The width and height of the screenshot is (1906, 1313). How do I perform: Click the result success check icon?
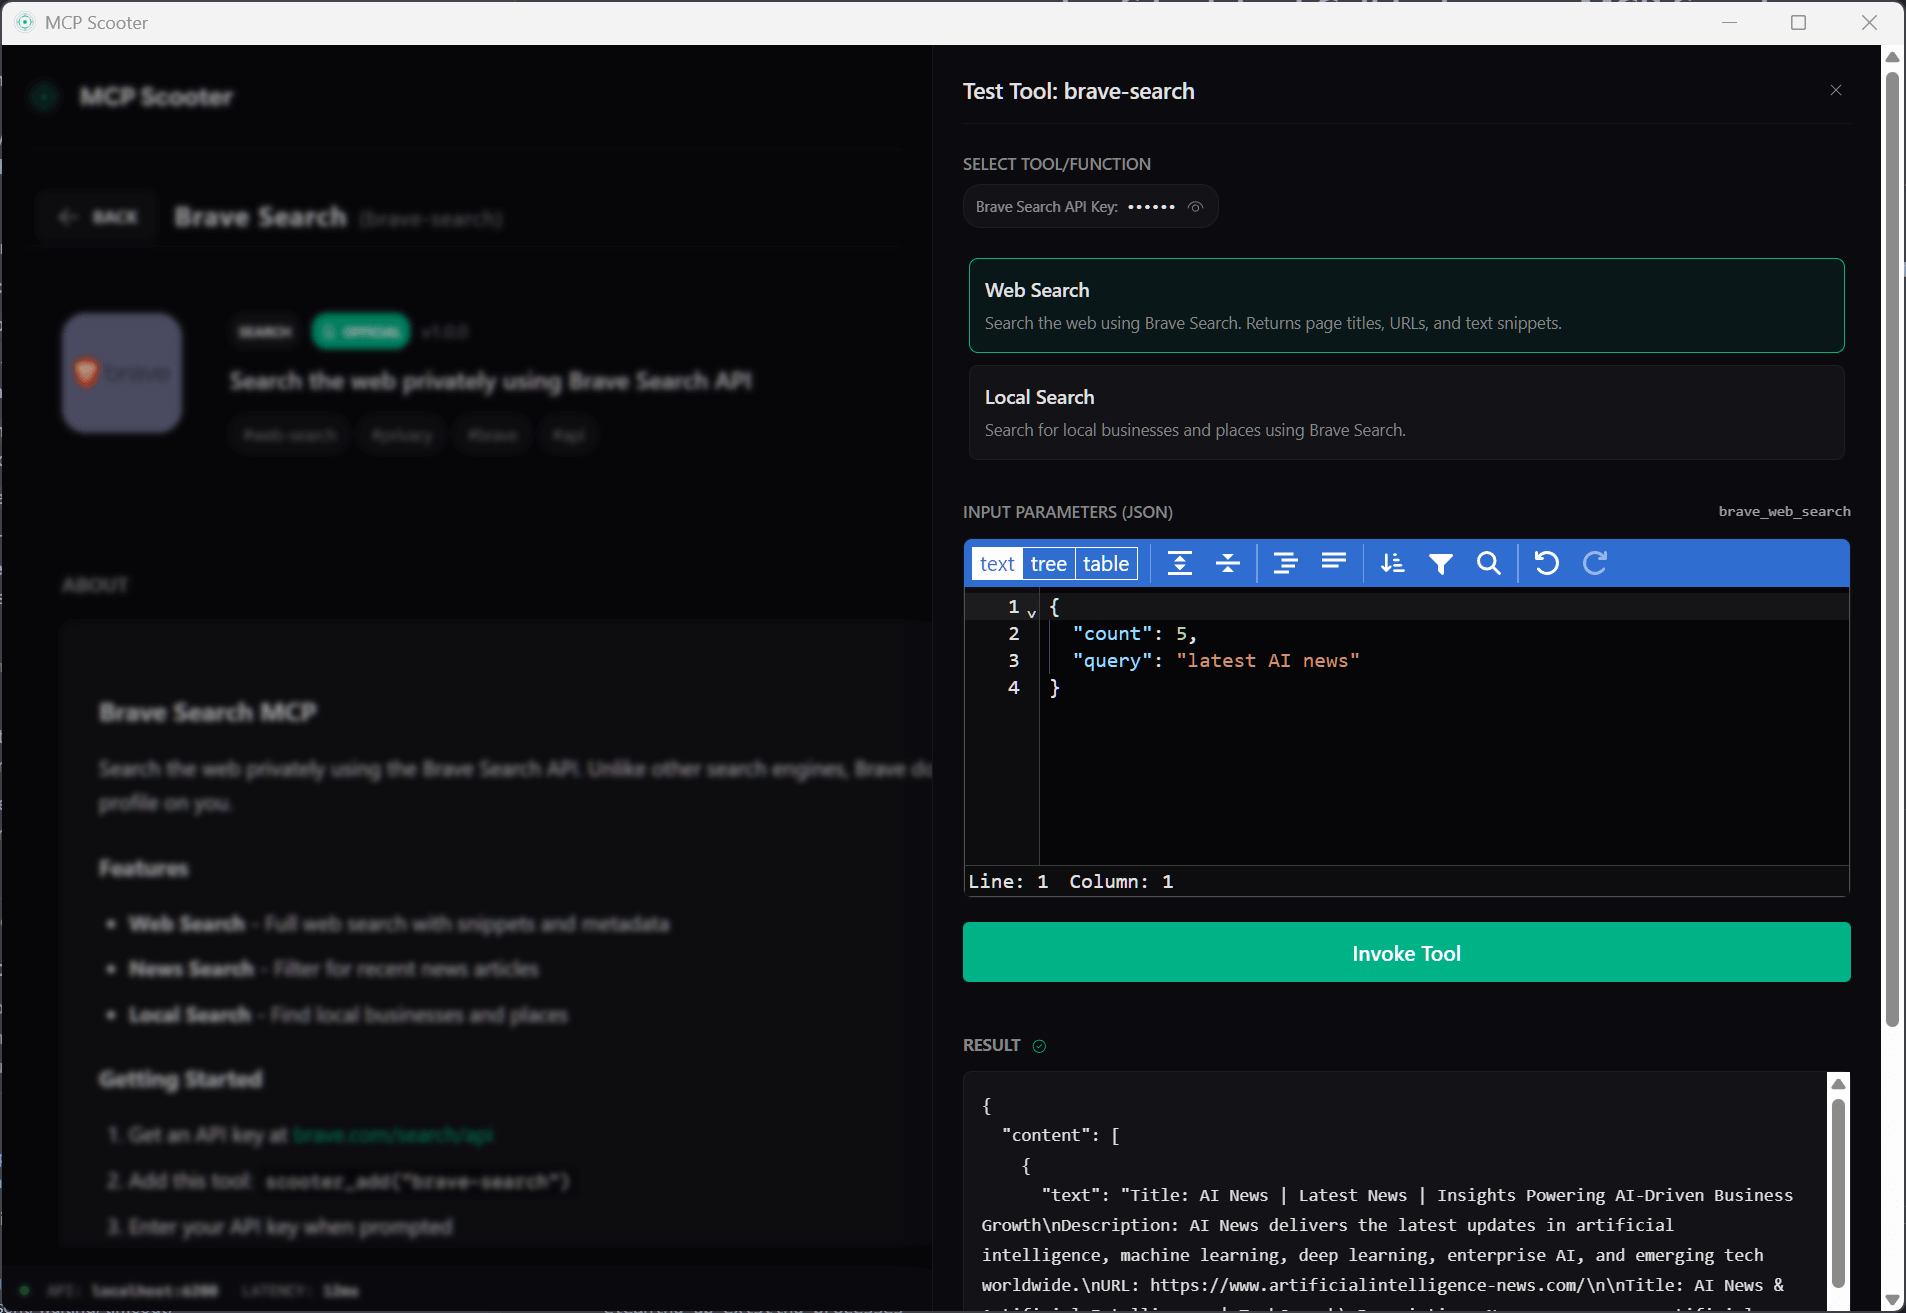click(x=1040, y=1046)
